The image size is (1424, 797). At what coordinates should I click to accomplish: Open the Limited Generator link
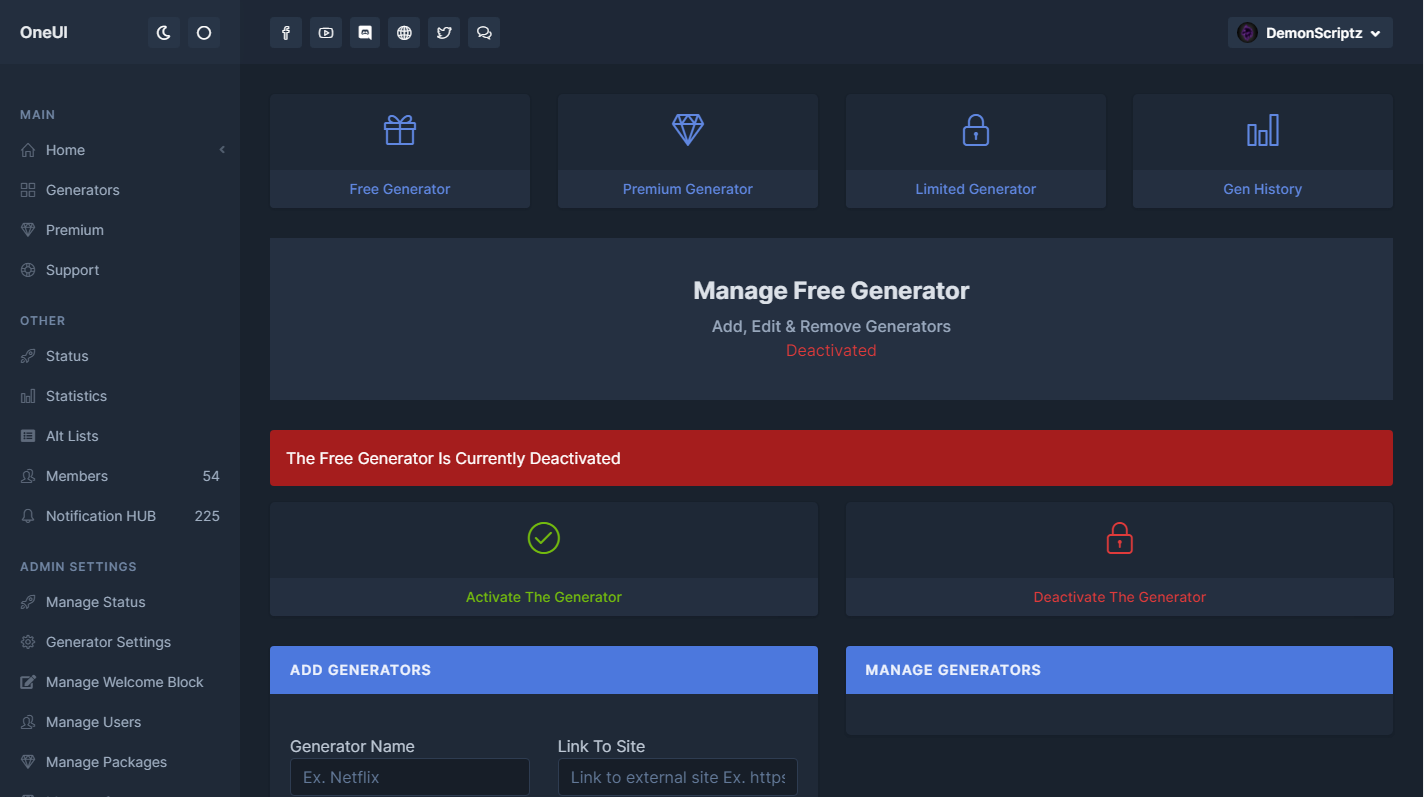975,189
